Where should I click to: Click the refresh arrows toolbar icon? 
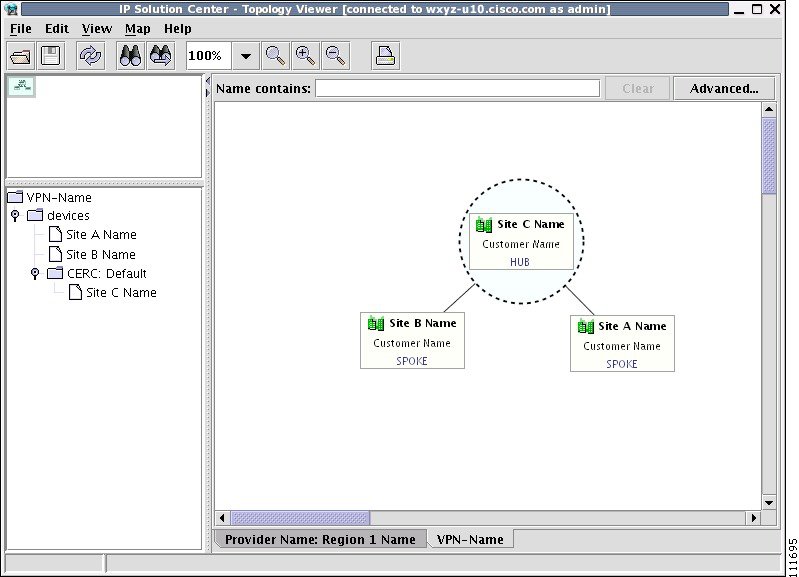[x=90, y=56]
